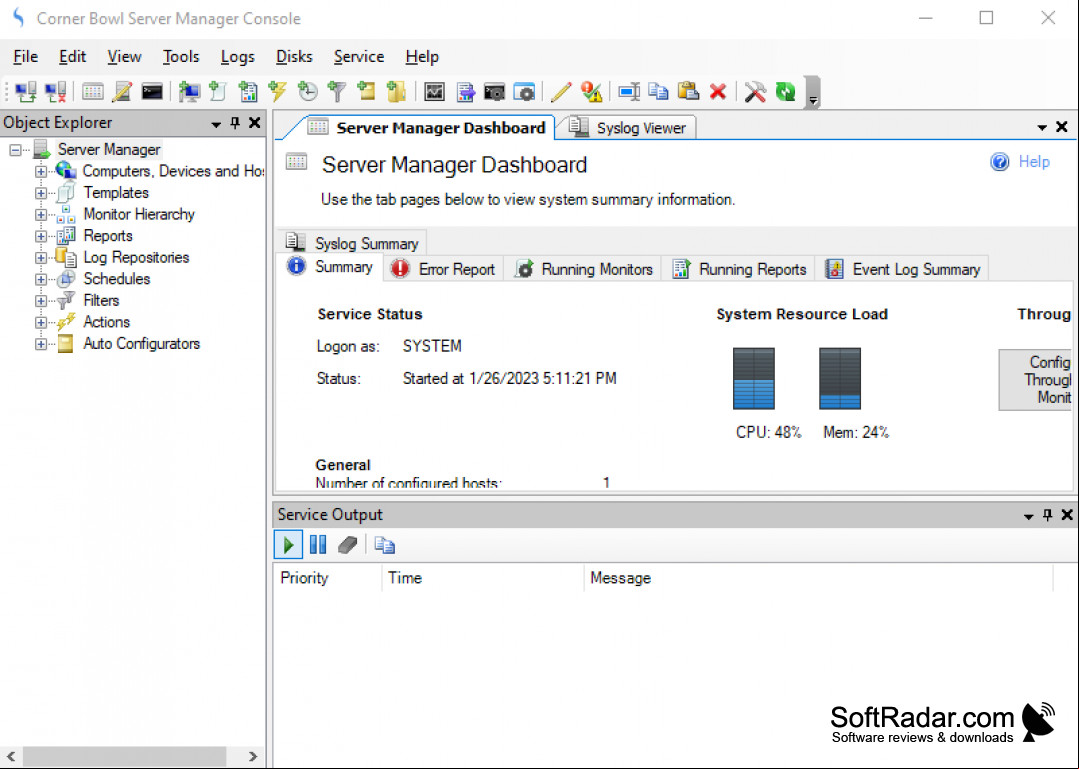The height and width of the screenshot is (769, 1079).
Task: Click the window with gear toolbar icon
Action: coord(524,91)
